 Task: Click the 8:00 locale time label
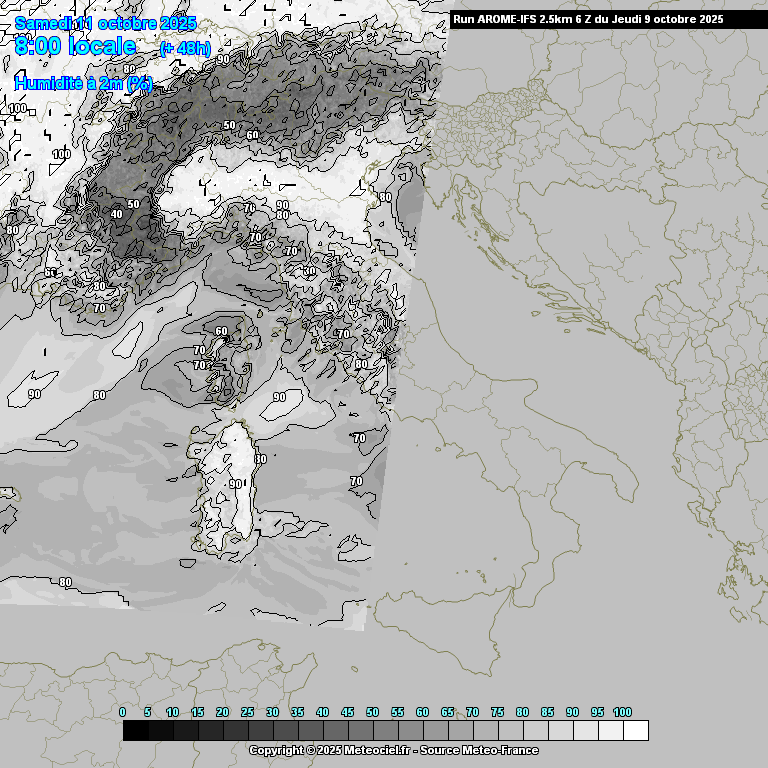click(76, 46)
